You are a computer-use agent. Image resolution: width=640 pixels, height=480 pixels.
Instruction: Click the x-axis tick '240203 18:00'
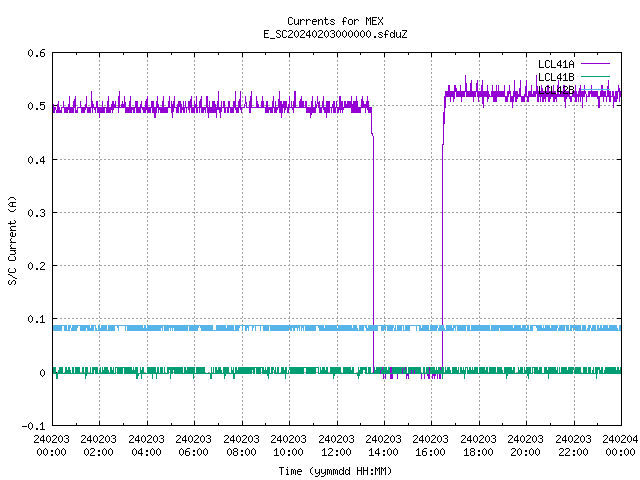[478, 446]
